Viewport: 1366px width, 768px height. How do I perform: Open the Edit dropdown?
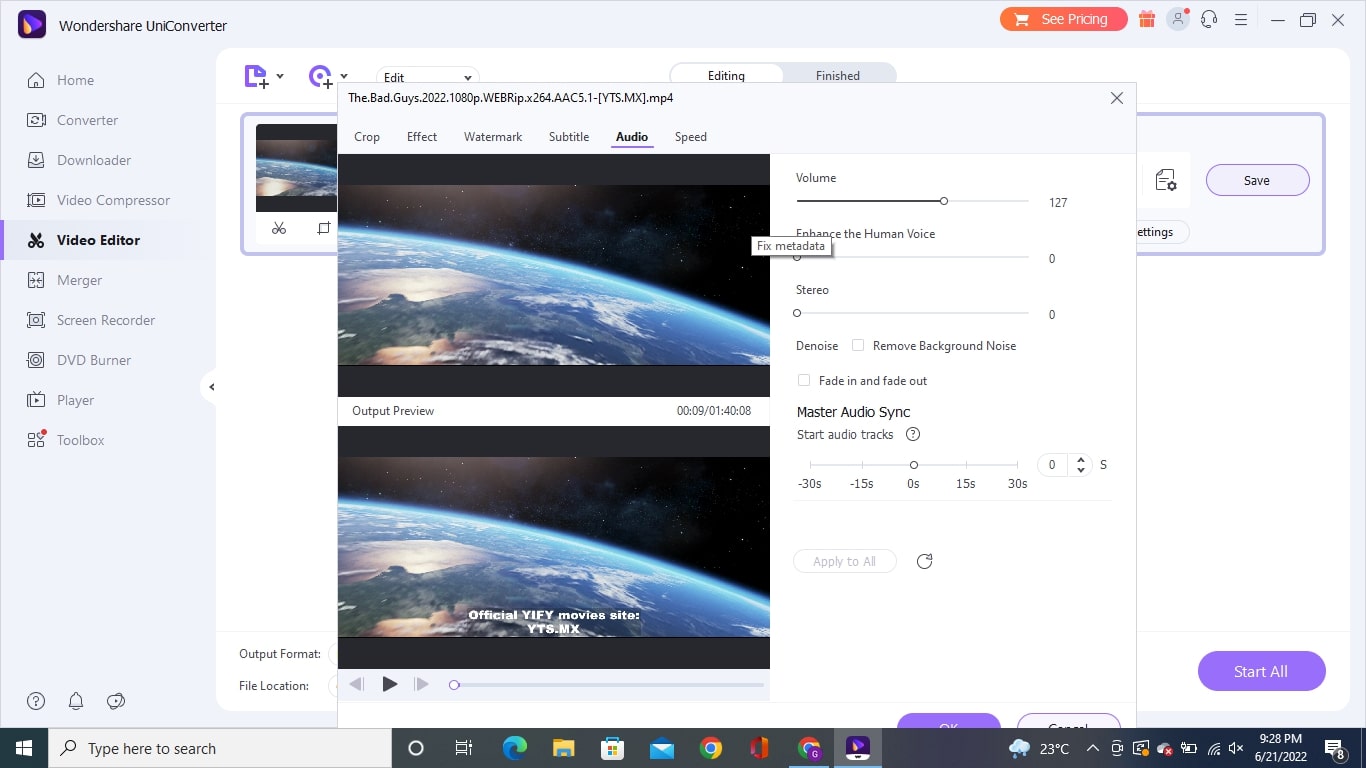pyautogui.click(x=428, y=77)
